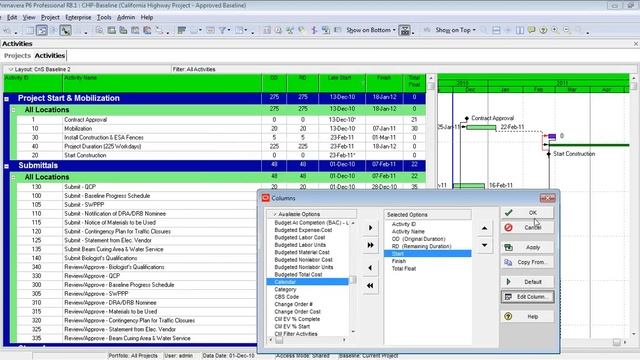Select Finish in Selected Options list
Screen dimensions: 640x360
click(399, 261)
